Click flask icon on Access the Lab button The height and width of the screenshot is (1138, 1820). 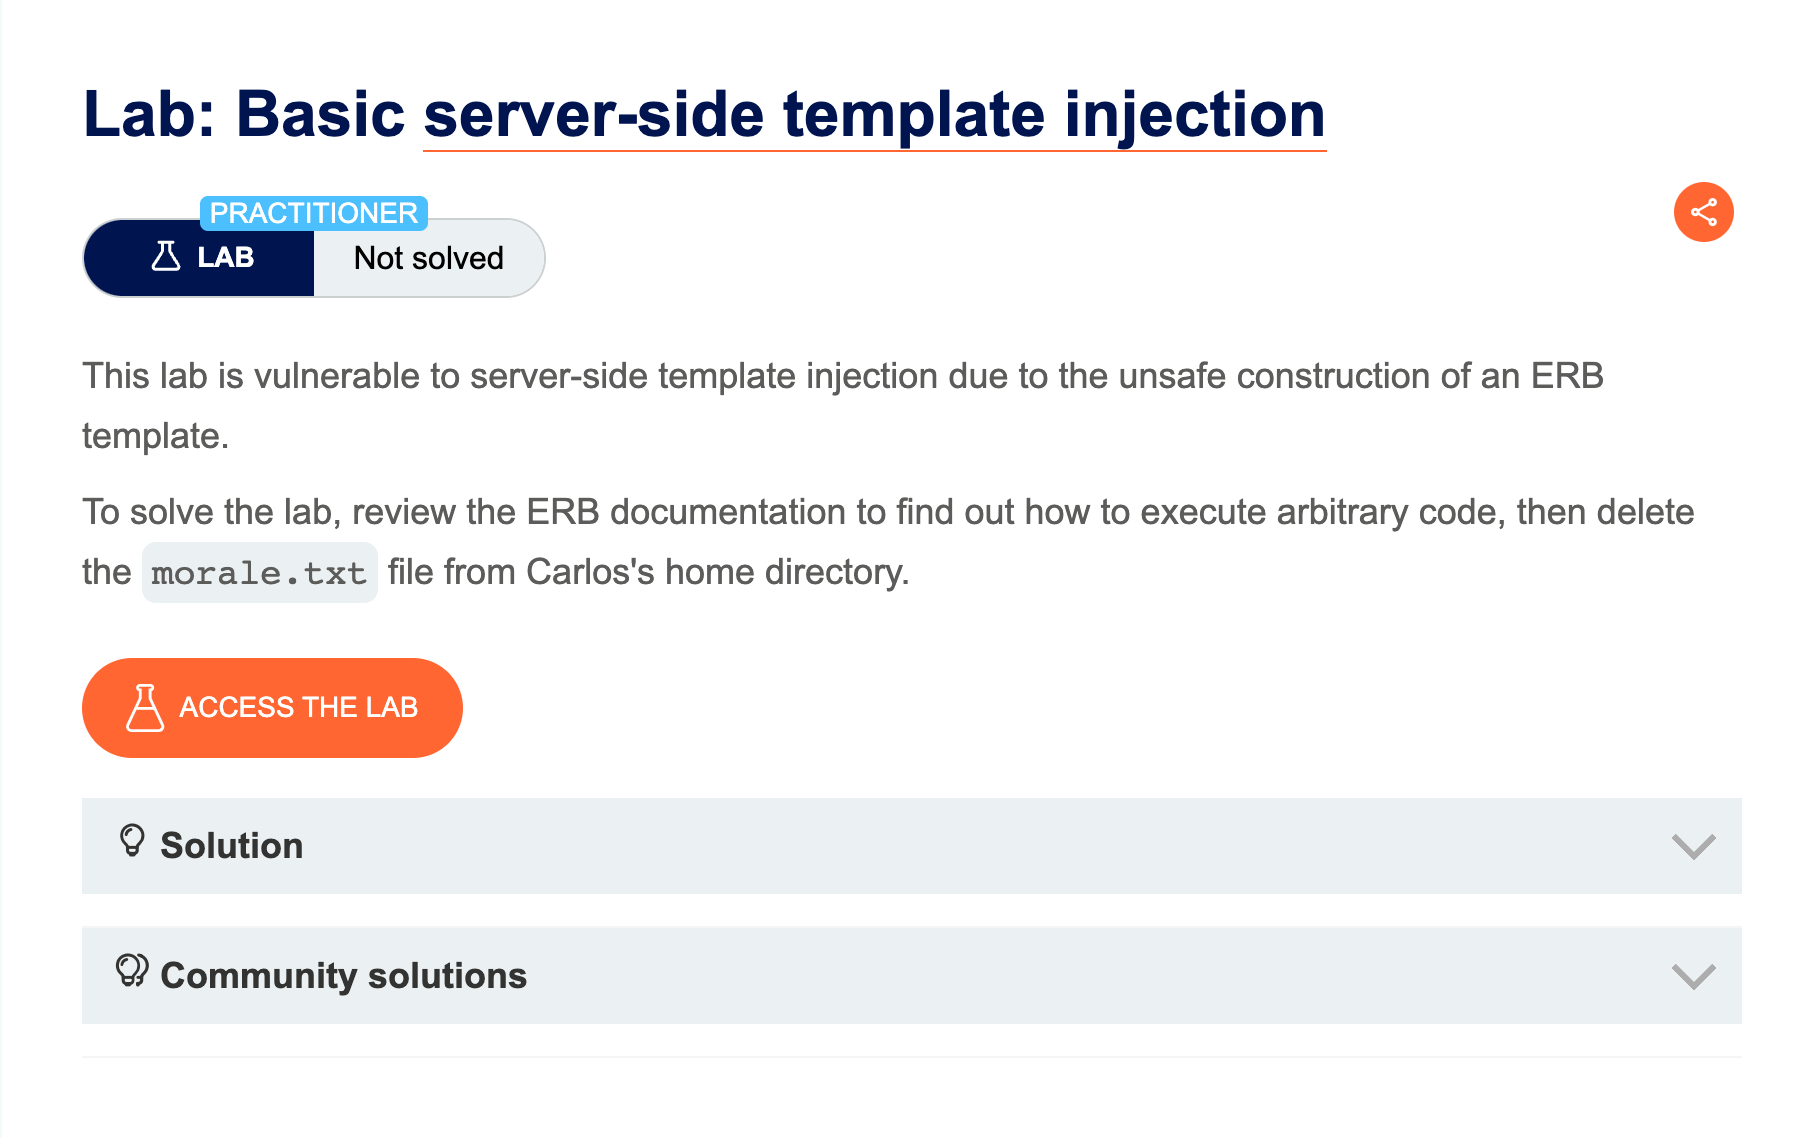point(145,708)
